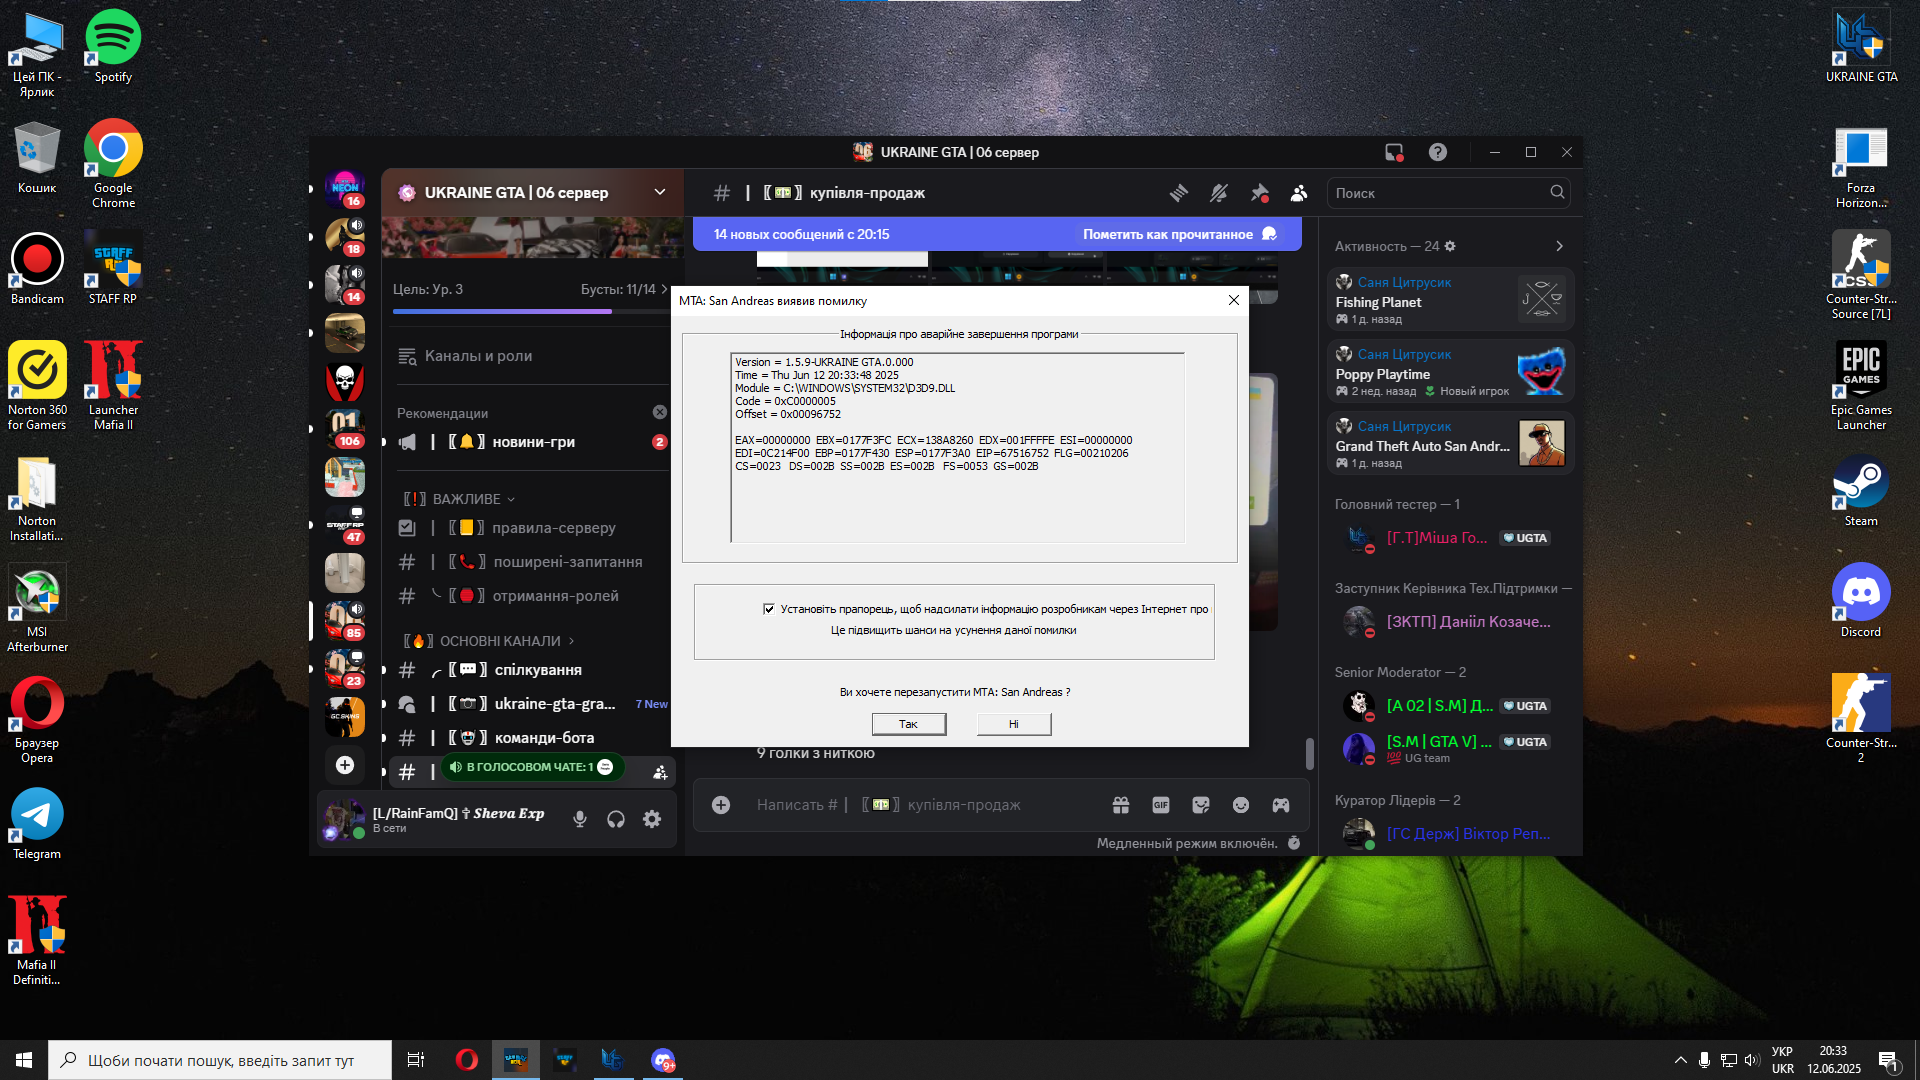Click the Discord search field
This screenshot has width=1920, height=1080.
point(1448,193)
